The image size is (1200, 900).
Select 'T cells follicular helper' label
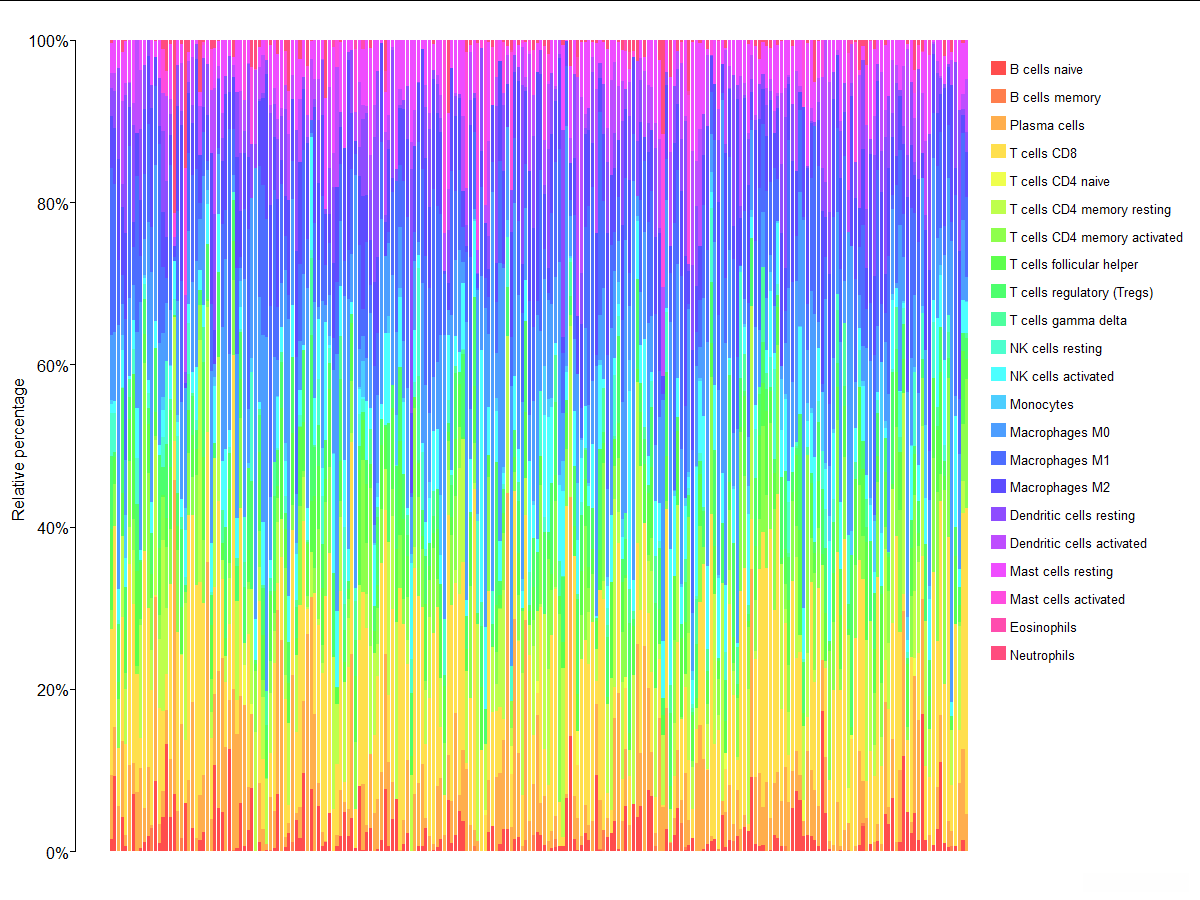pos(1074,264)
